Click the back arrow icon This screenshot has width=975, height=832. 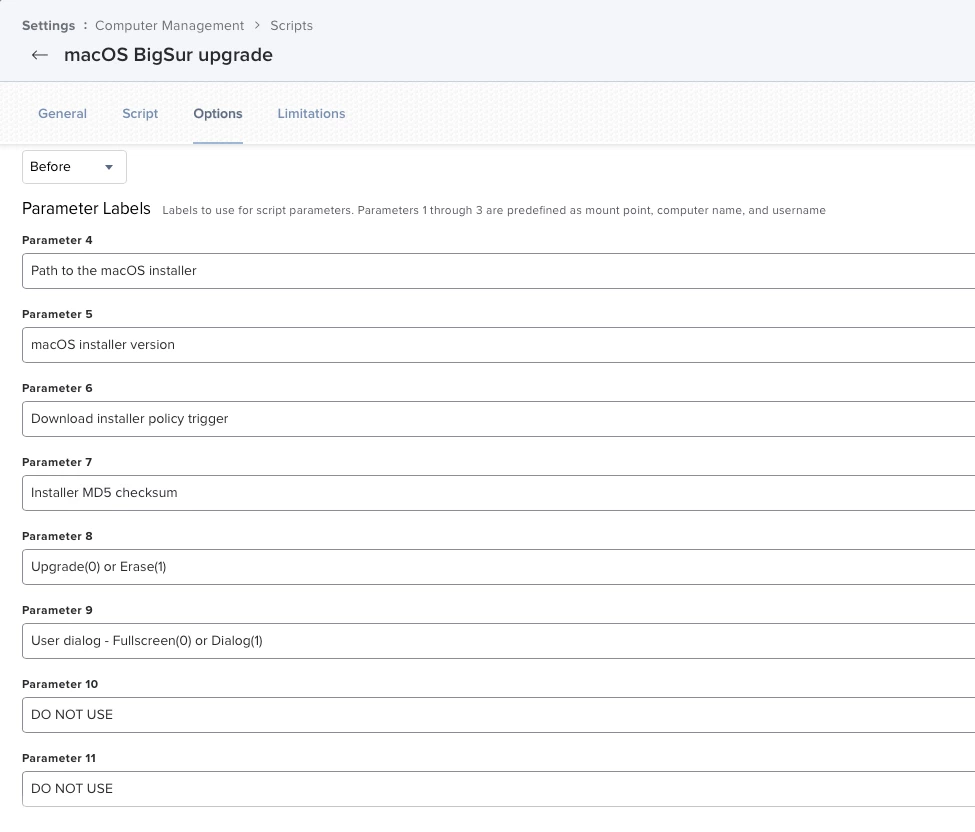[x=40, y=55]
